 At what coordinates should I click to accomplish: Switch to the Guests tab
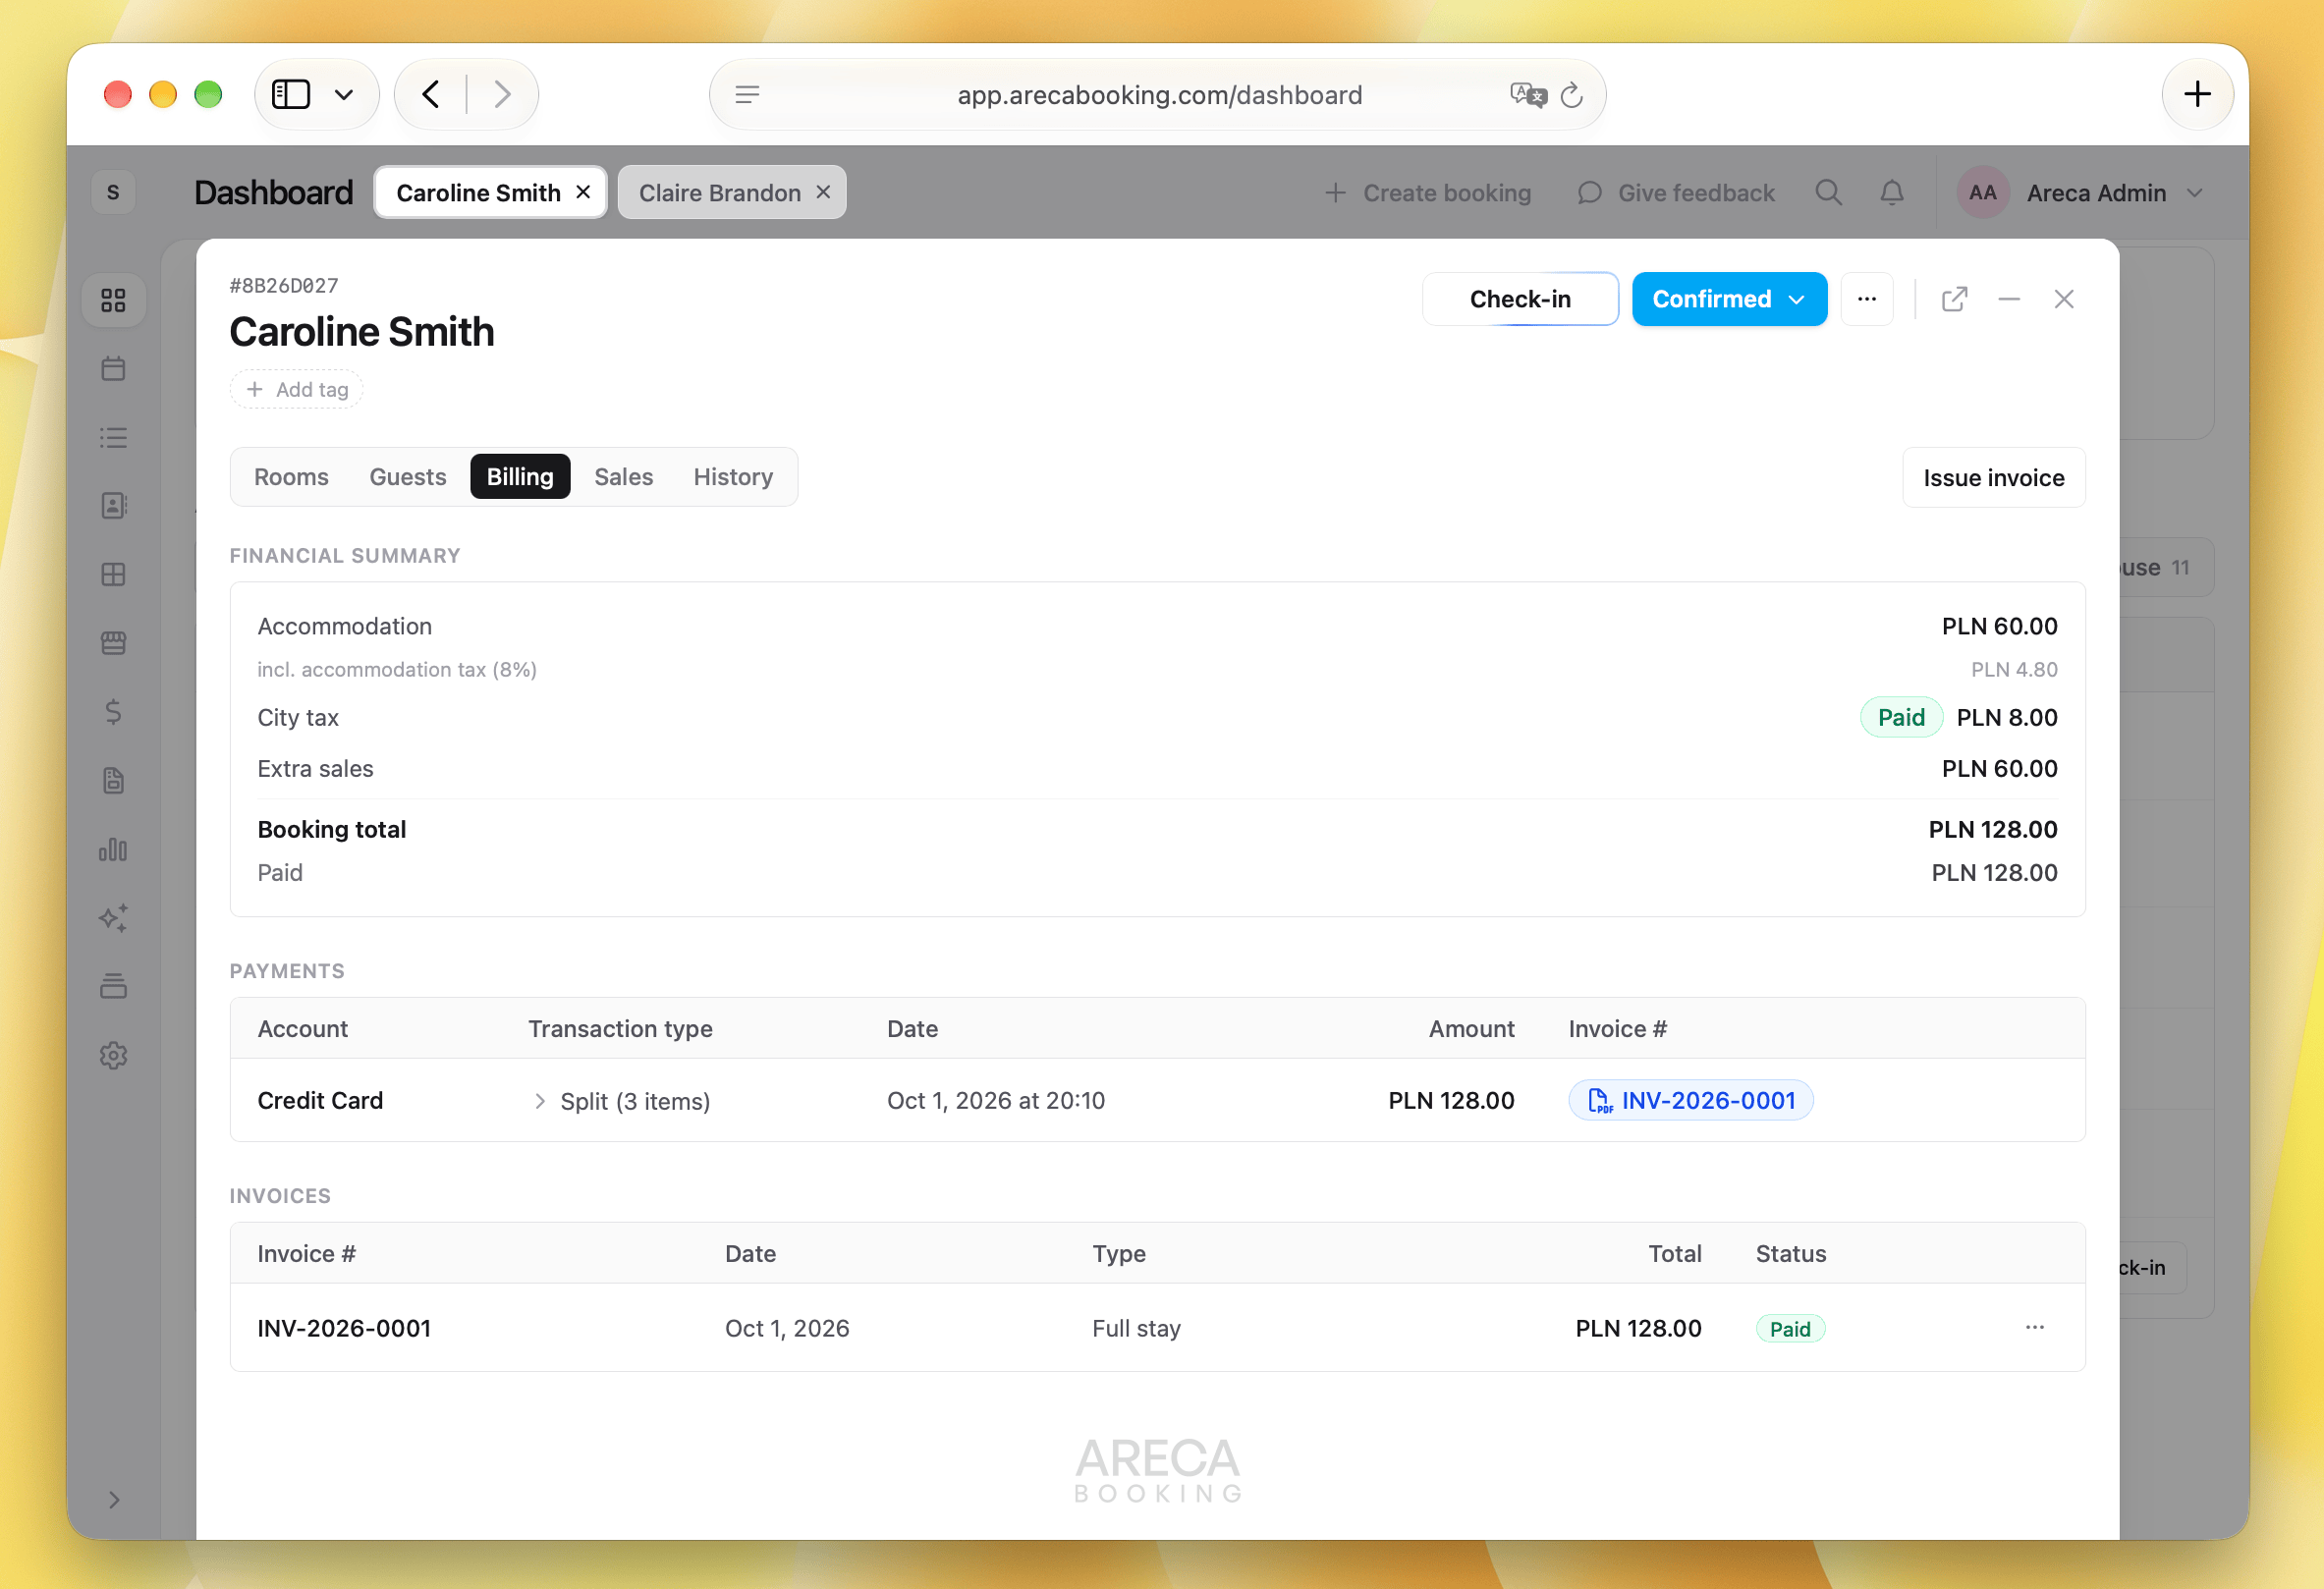pos(408,477)
